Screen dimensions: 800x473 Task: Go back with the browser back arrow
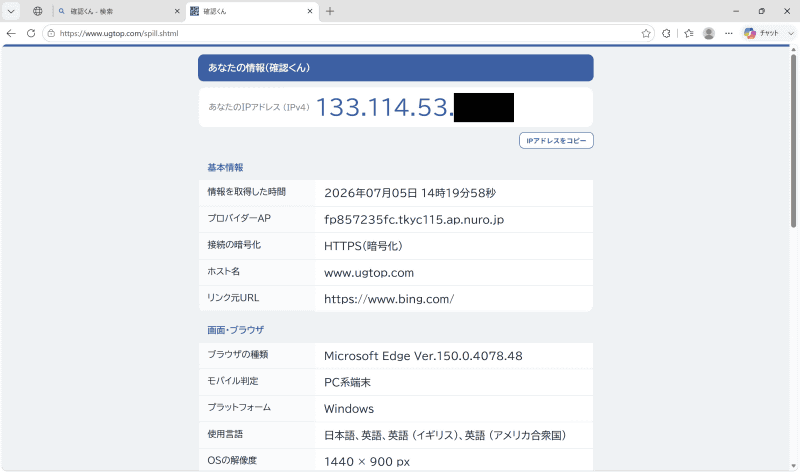click(x=11, y=33)
